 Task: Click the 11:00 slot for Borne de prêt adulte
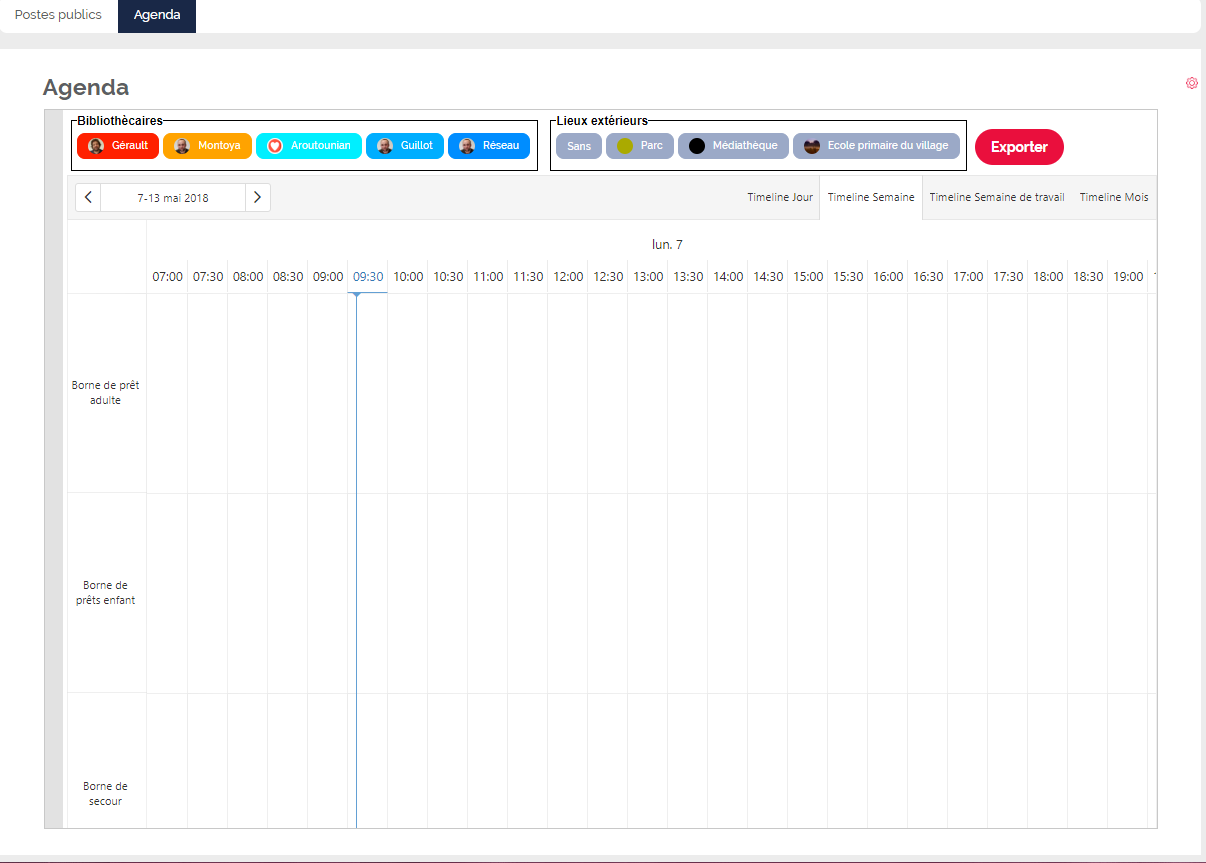pyautogui.click(x=488, y=393)
